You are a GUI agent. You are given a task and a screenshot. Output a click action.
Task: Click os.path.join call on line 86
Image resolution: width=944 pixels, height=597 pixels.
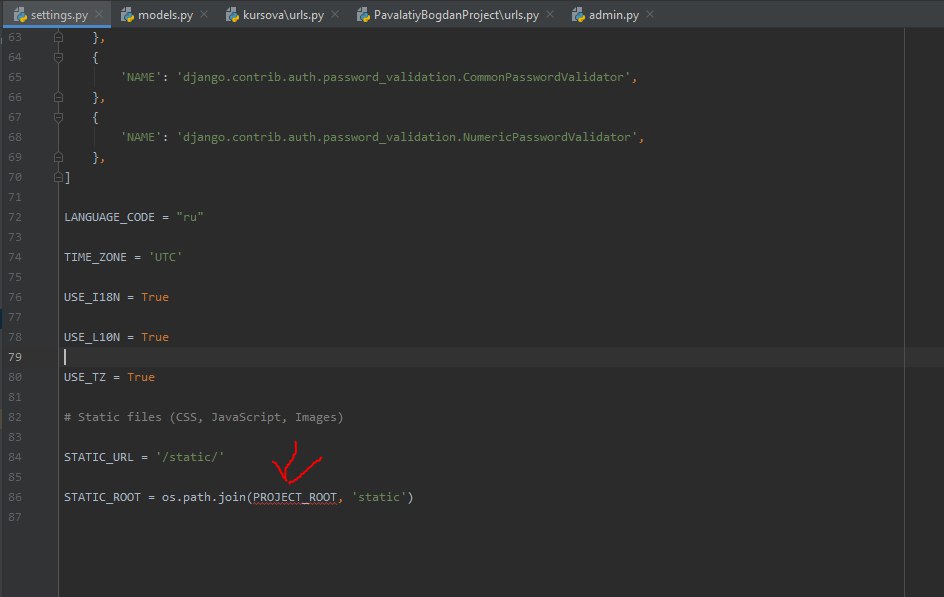point(203,497)
